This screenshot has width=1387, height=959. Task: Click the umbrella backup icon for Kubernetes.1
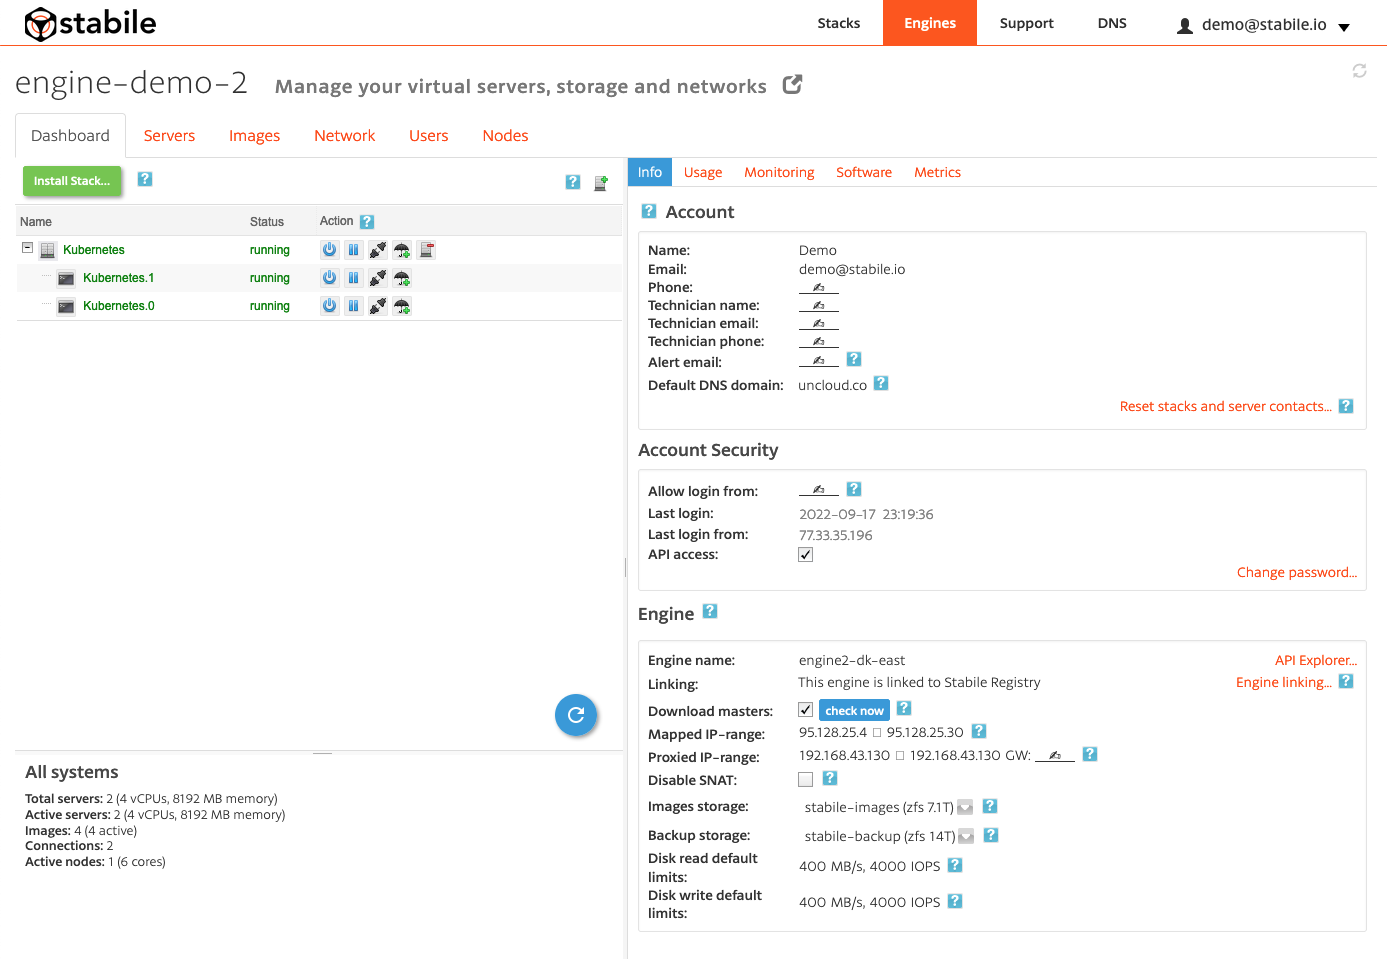[x=402, y=278]
